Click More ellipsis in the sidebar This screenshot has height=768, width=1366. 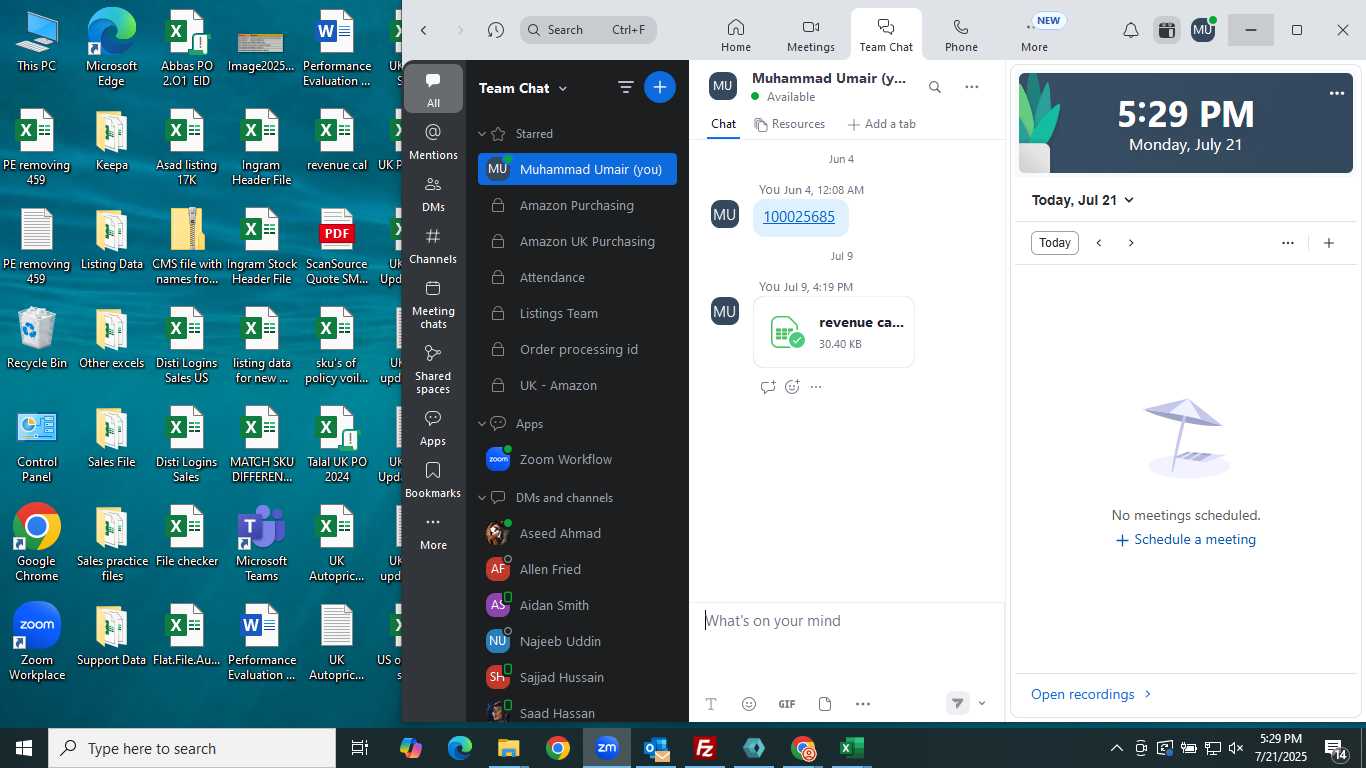click(x=433, y=531)
